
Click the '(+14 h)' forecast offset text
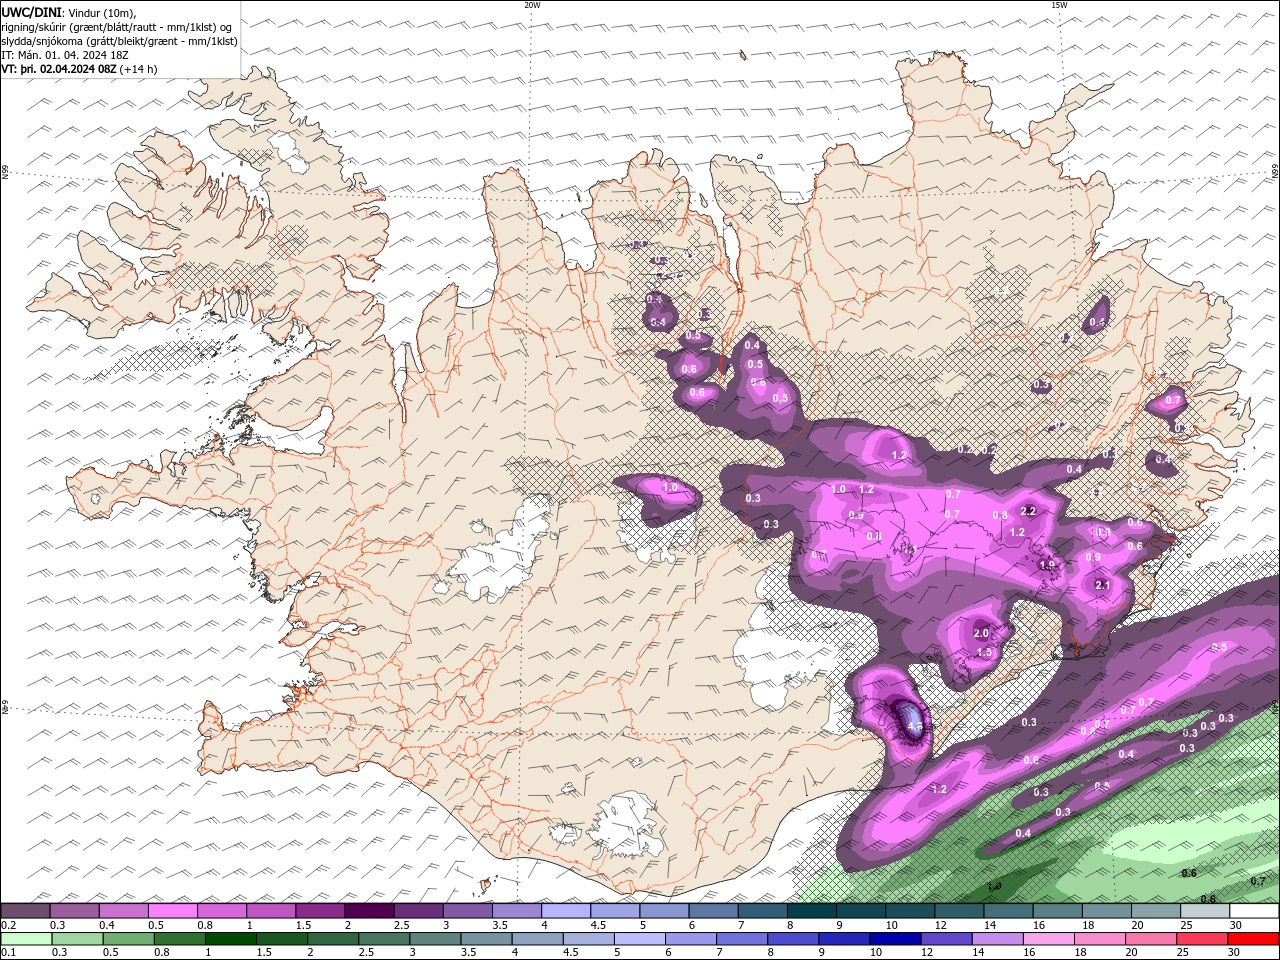(138, 69)
